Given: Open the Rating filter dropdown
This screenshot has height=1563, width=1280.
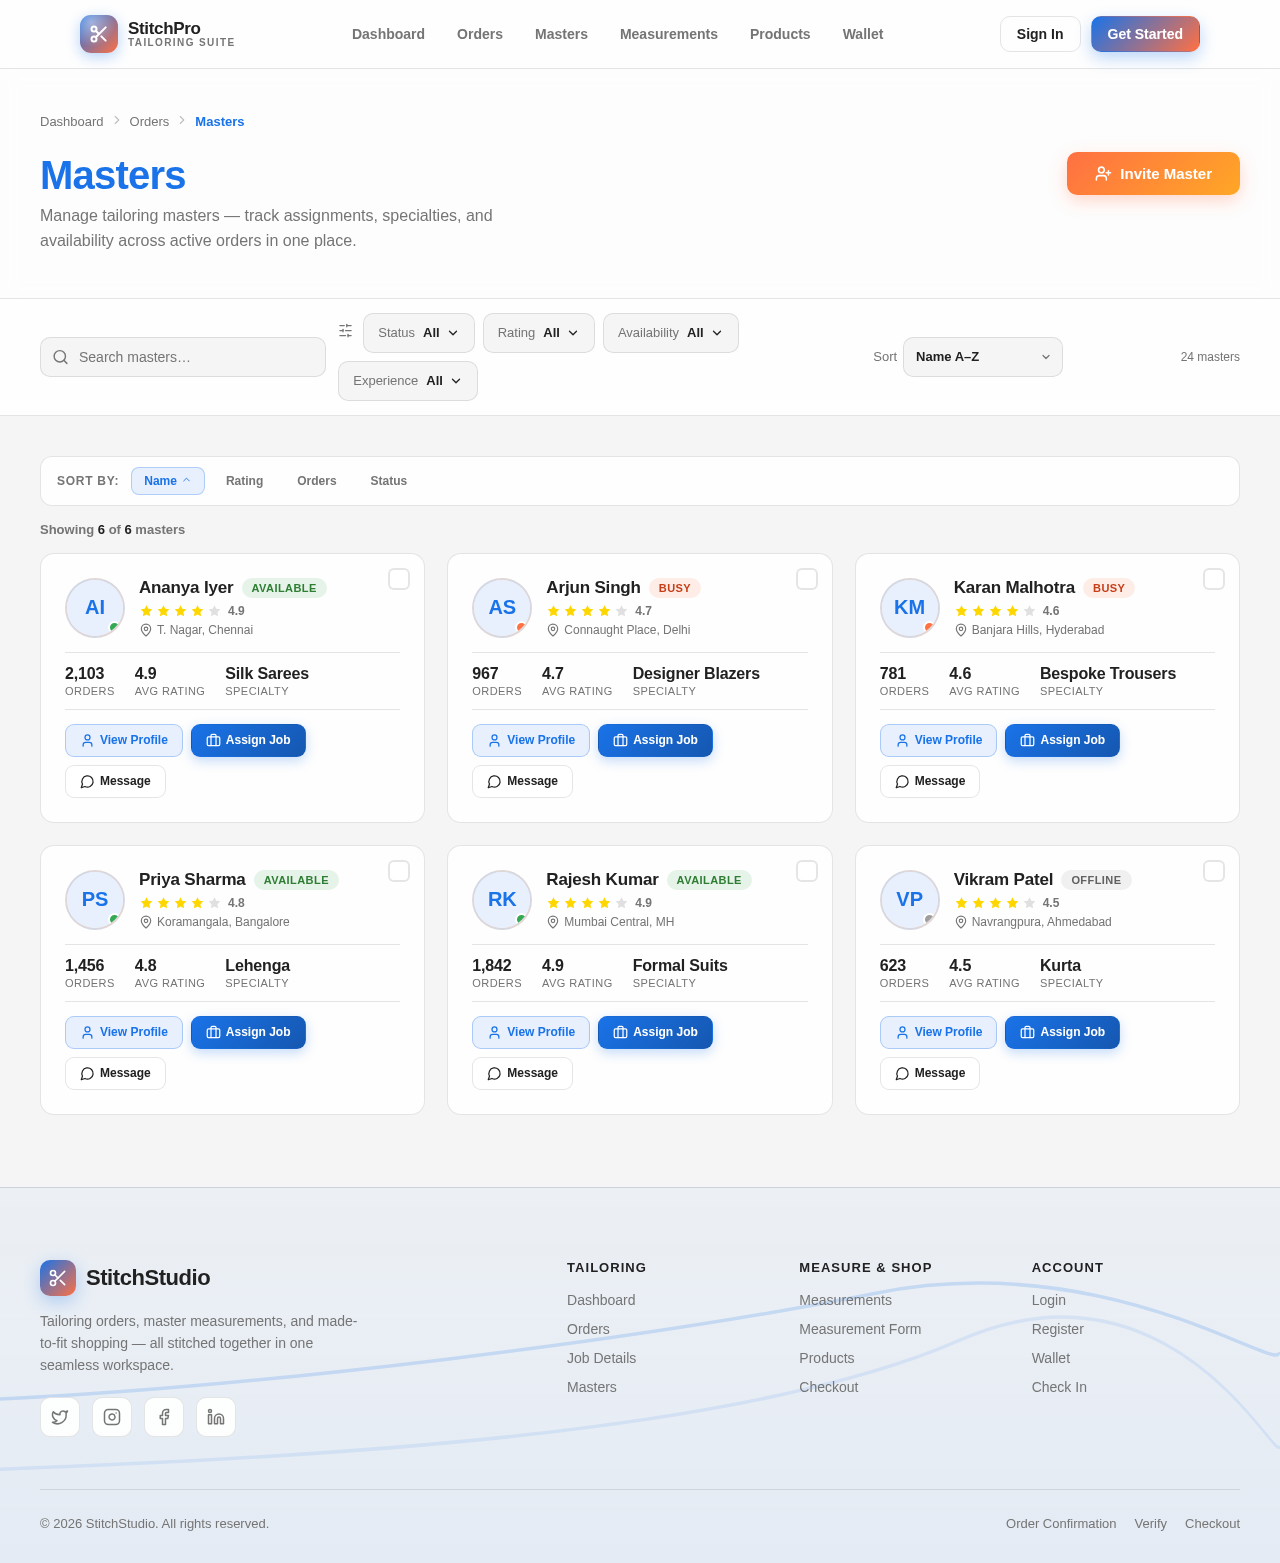Looking at the screenshot, I should point(539,333).
